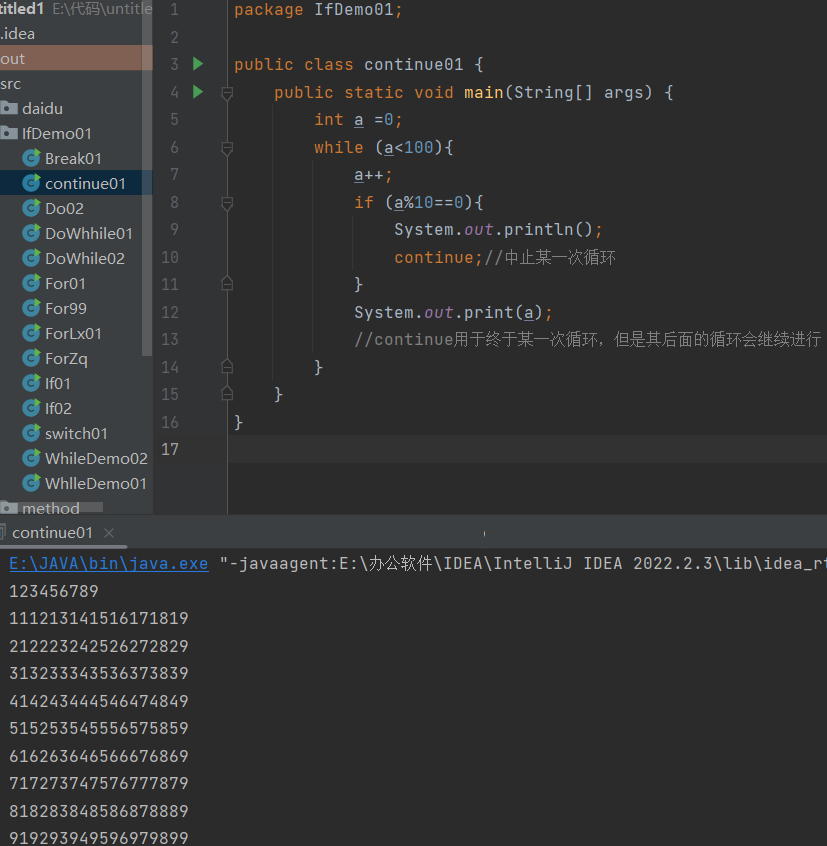This screenshot has height=846, width=827.
Task: Open the DoWhhile01 class file
Action: click(88, 233)
